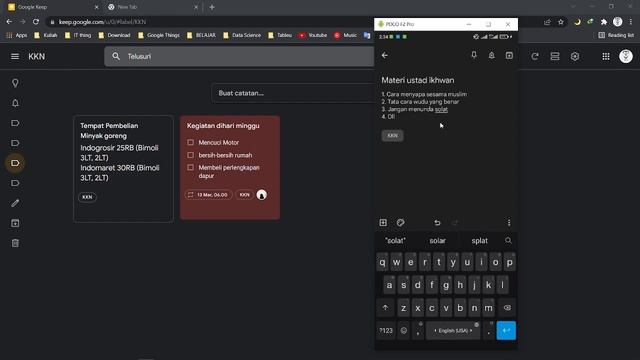Tap add-item plus box in phone note toolbar
This screenshot has width=640, height=360.
tap(383, 222)
